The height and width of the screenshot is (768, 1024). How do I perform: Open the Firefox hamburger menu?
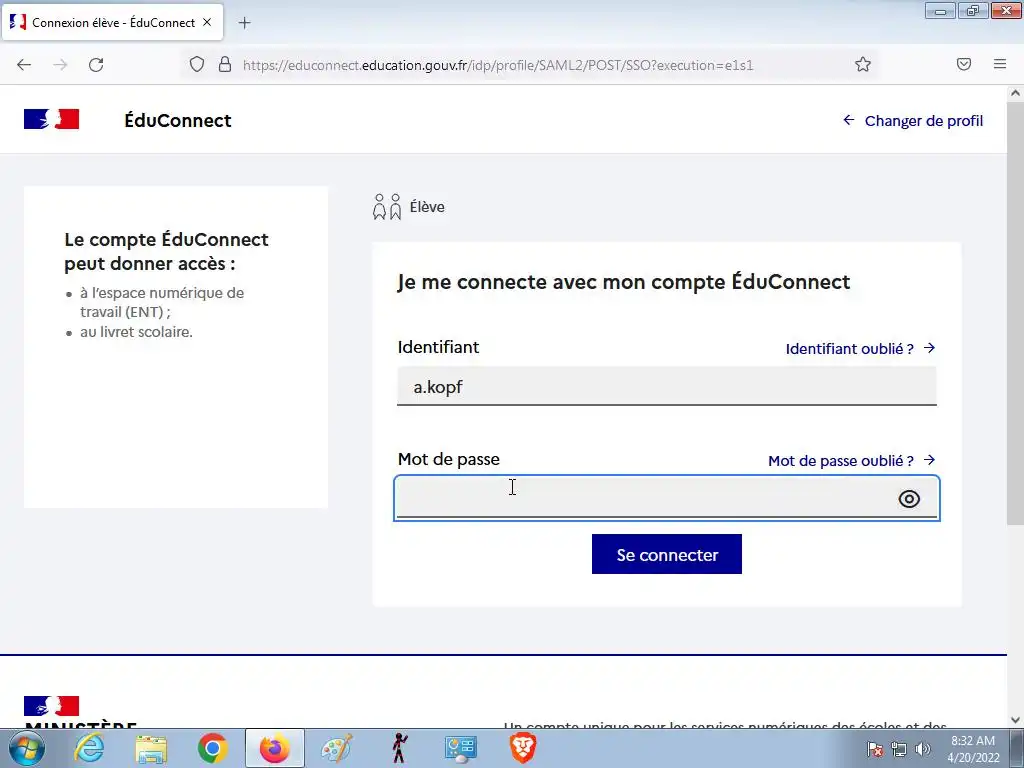click(x=1000, y=64)
